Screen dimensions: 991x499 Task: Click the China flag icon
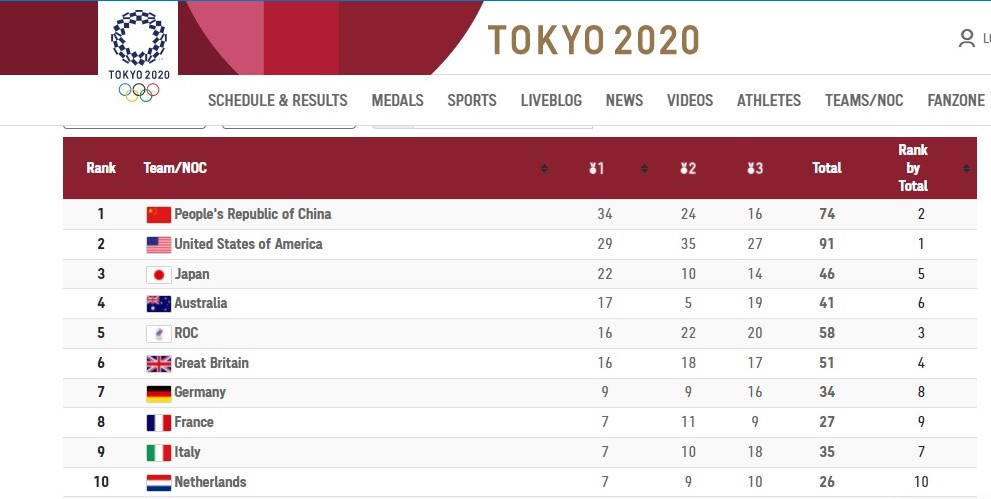(159, 215)
